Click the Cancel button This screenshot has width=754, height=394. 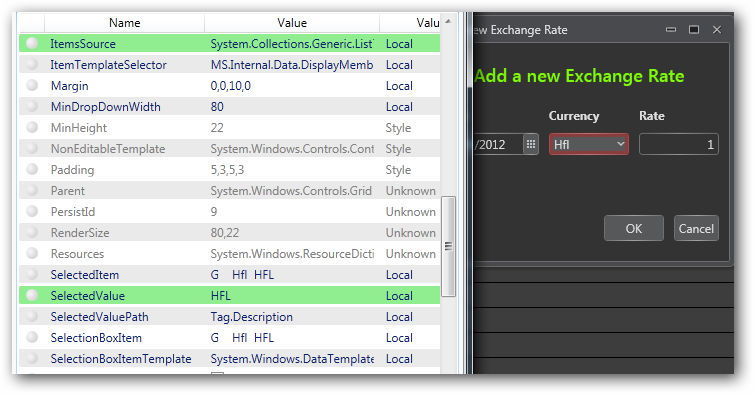696,228
